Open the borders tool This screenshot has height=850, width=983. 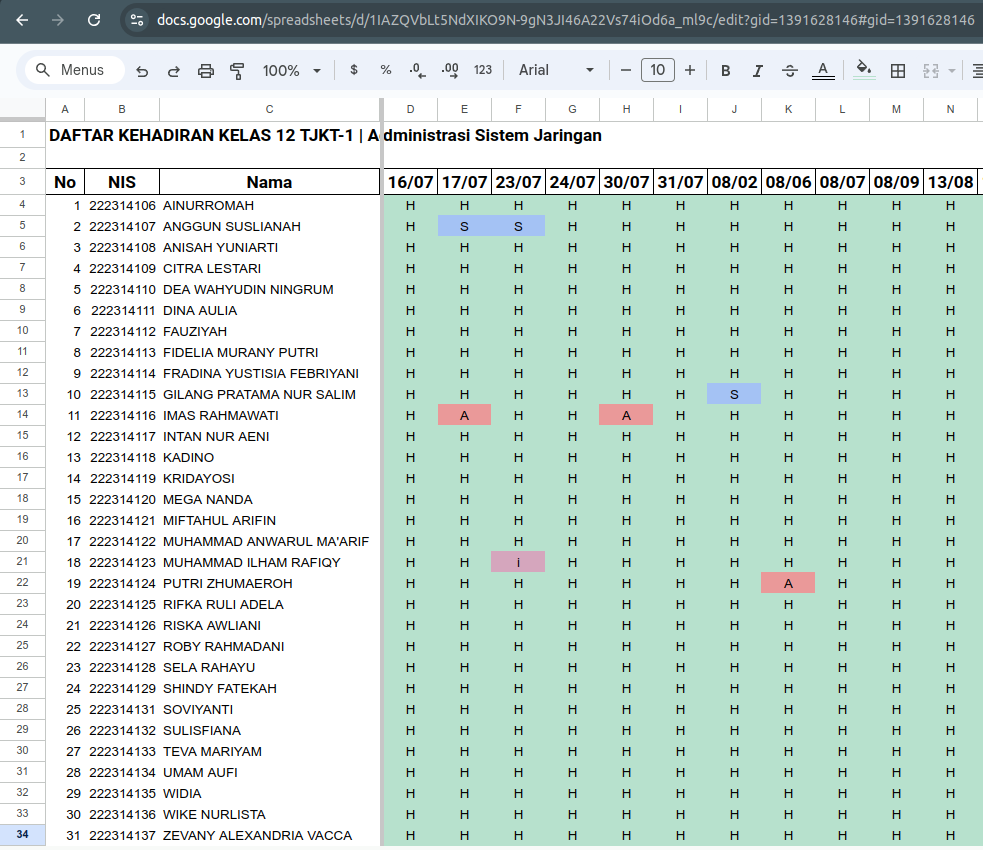pos(898,70)
